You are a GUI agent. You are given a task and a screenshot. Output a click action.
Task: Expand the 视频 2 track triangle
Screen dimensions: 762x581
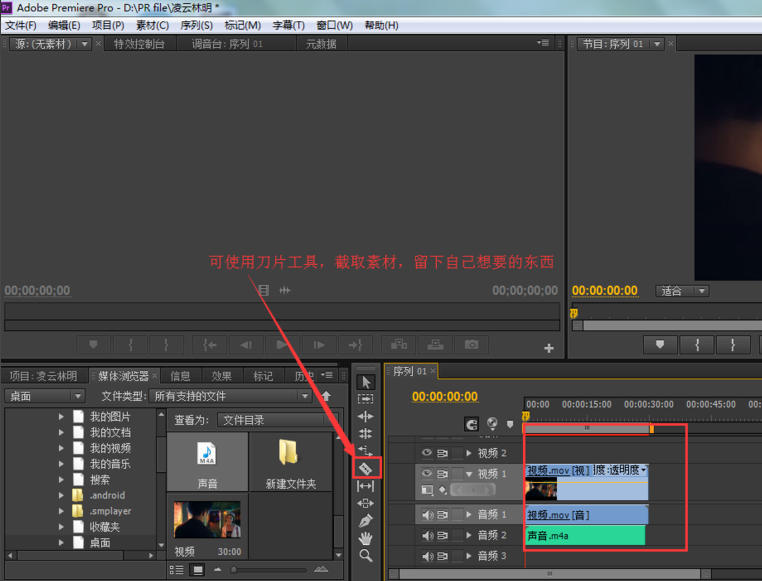tap(467, 453)
